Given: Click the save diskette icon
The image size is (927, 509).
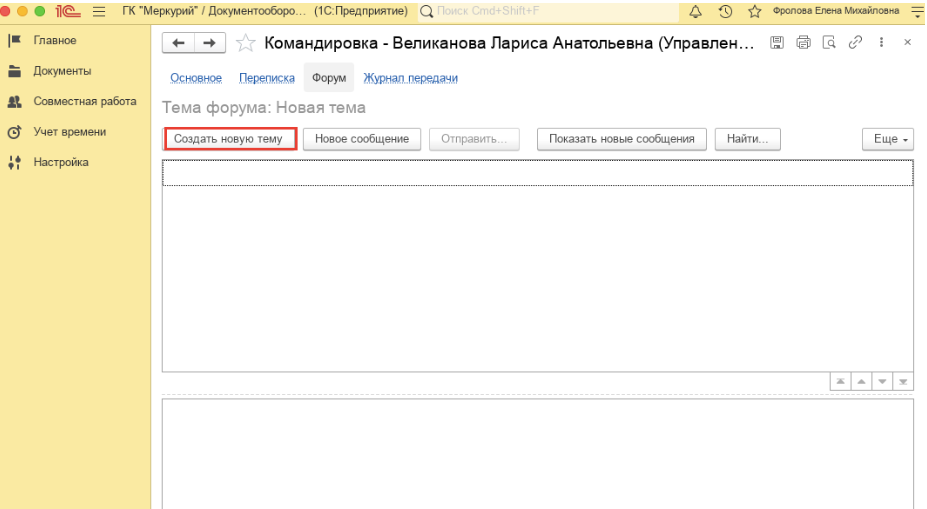Looking at the screenshot, I should (777, 42).
